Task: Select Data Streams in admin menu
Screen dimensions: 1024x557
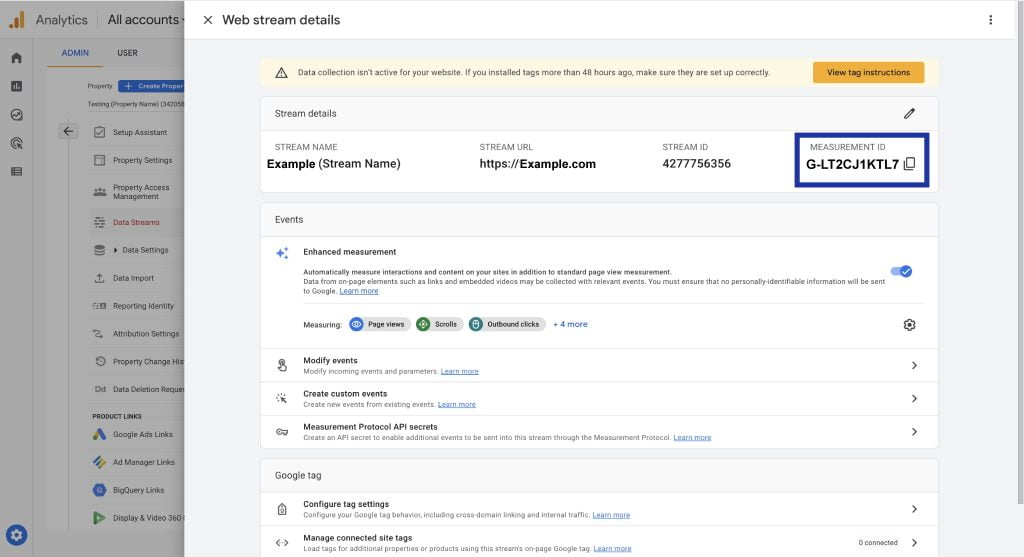Action: pyautogui.click(x=136, y=222)
